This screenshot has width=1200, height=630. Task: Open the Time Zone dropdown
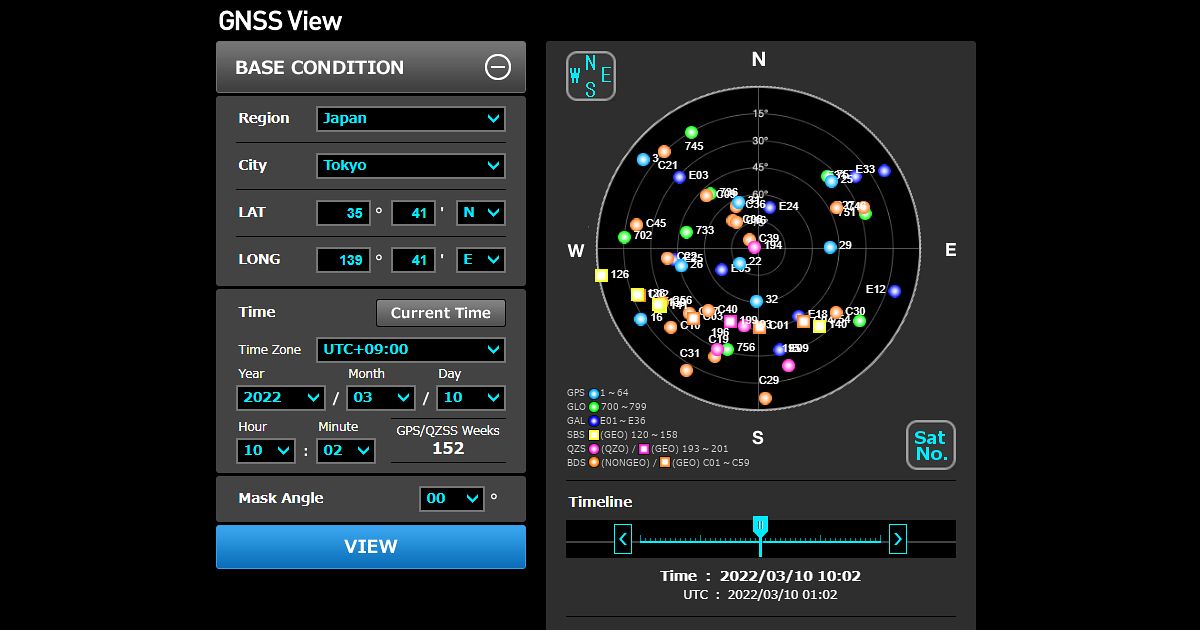(x=410, y=349)
